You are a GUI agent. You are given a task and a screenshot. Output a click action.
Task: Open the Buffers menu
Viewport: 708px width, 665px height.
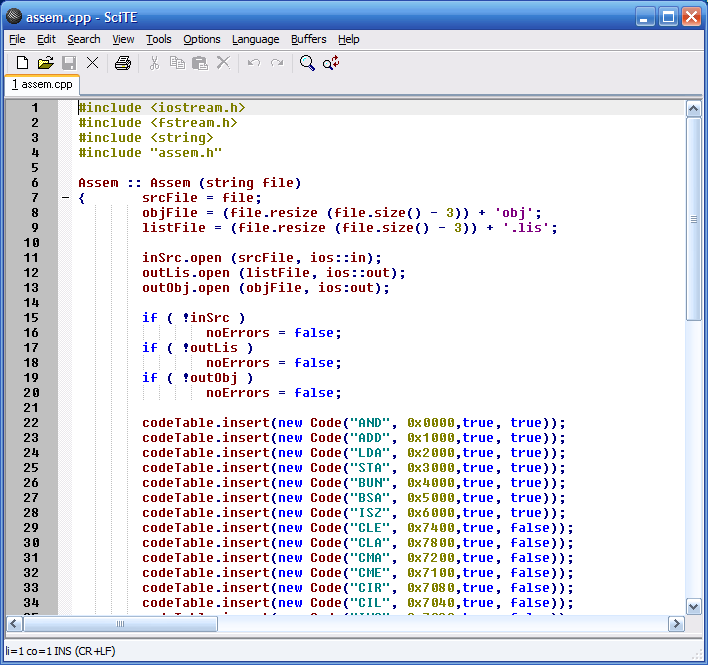click(308, 39)
